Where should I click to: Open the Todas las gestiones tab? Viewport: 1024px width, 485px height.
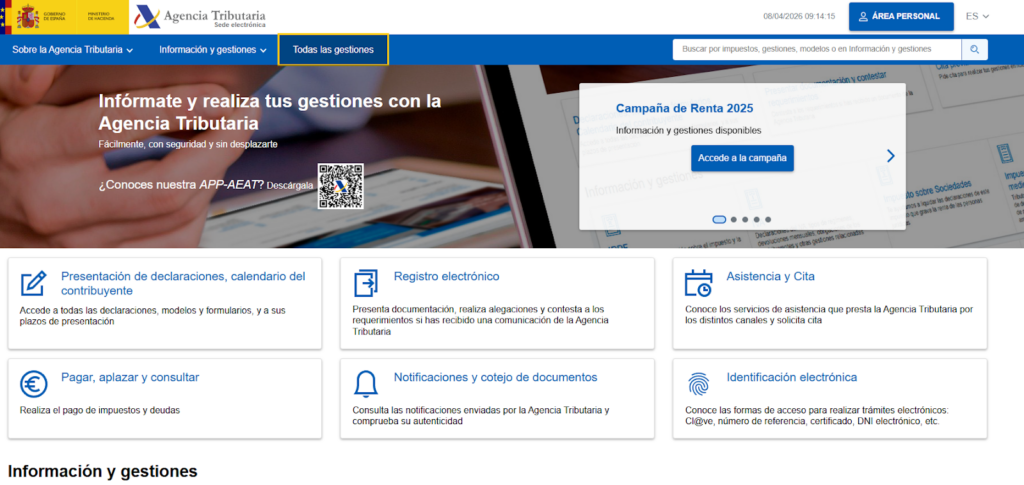333,50
